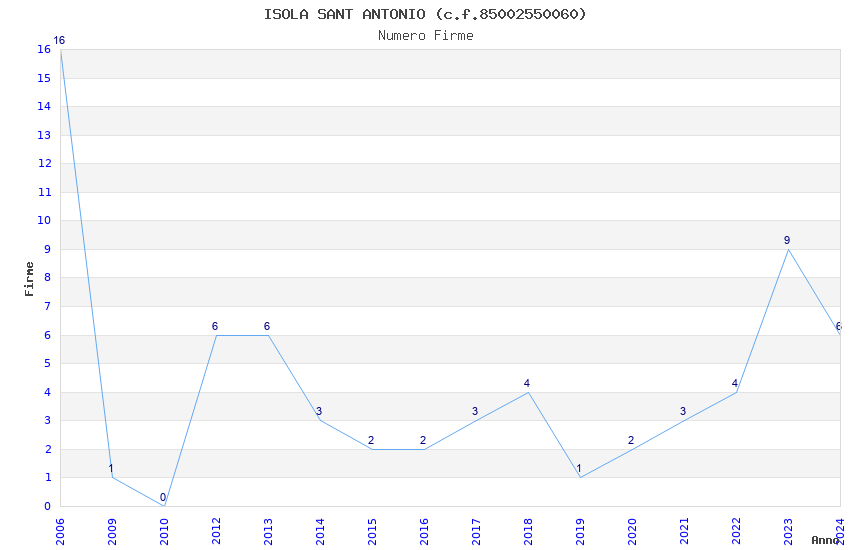
Task: Click the y-axis tick label 7
Action: point(48,306)
